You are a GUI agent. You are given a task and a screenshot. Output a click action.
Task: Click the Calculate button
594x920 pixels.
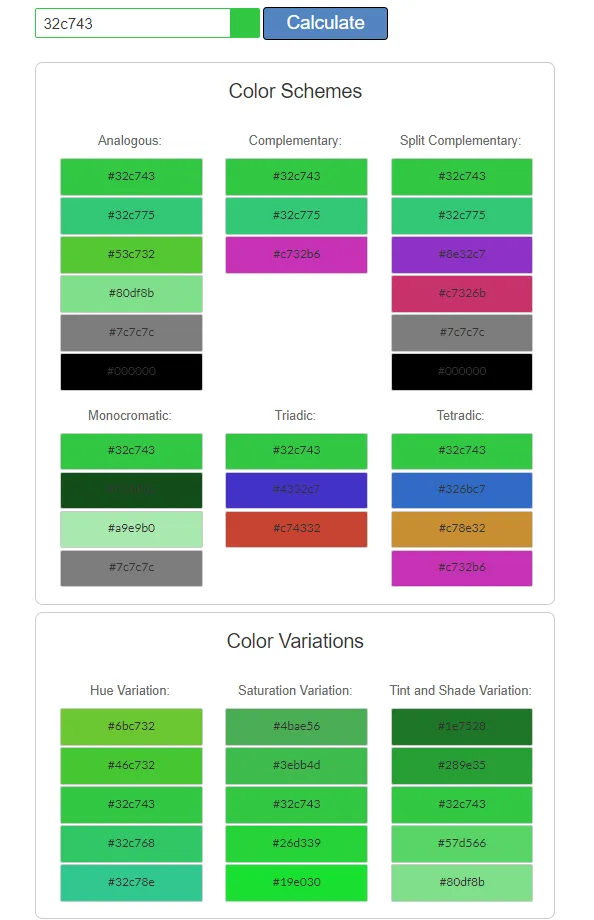pos(325,23)
